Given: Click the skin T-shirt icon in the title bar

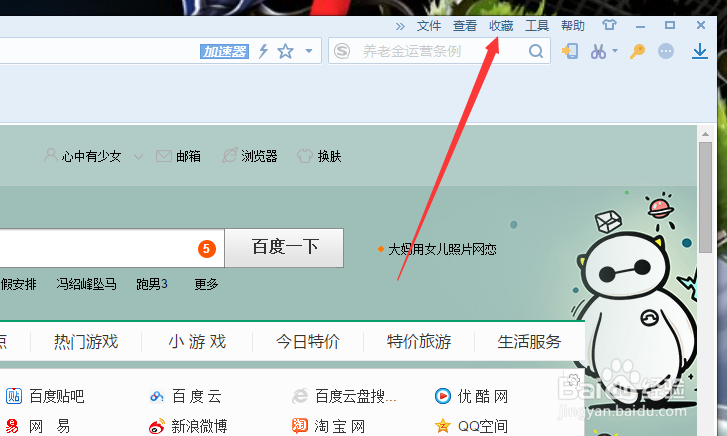Looking at the screenshot, I should tap(609, 25).
